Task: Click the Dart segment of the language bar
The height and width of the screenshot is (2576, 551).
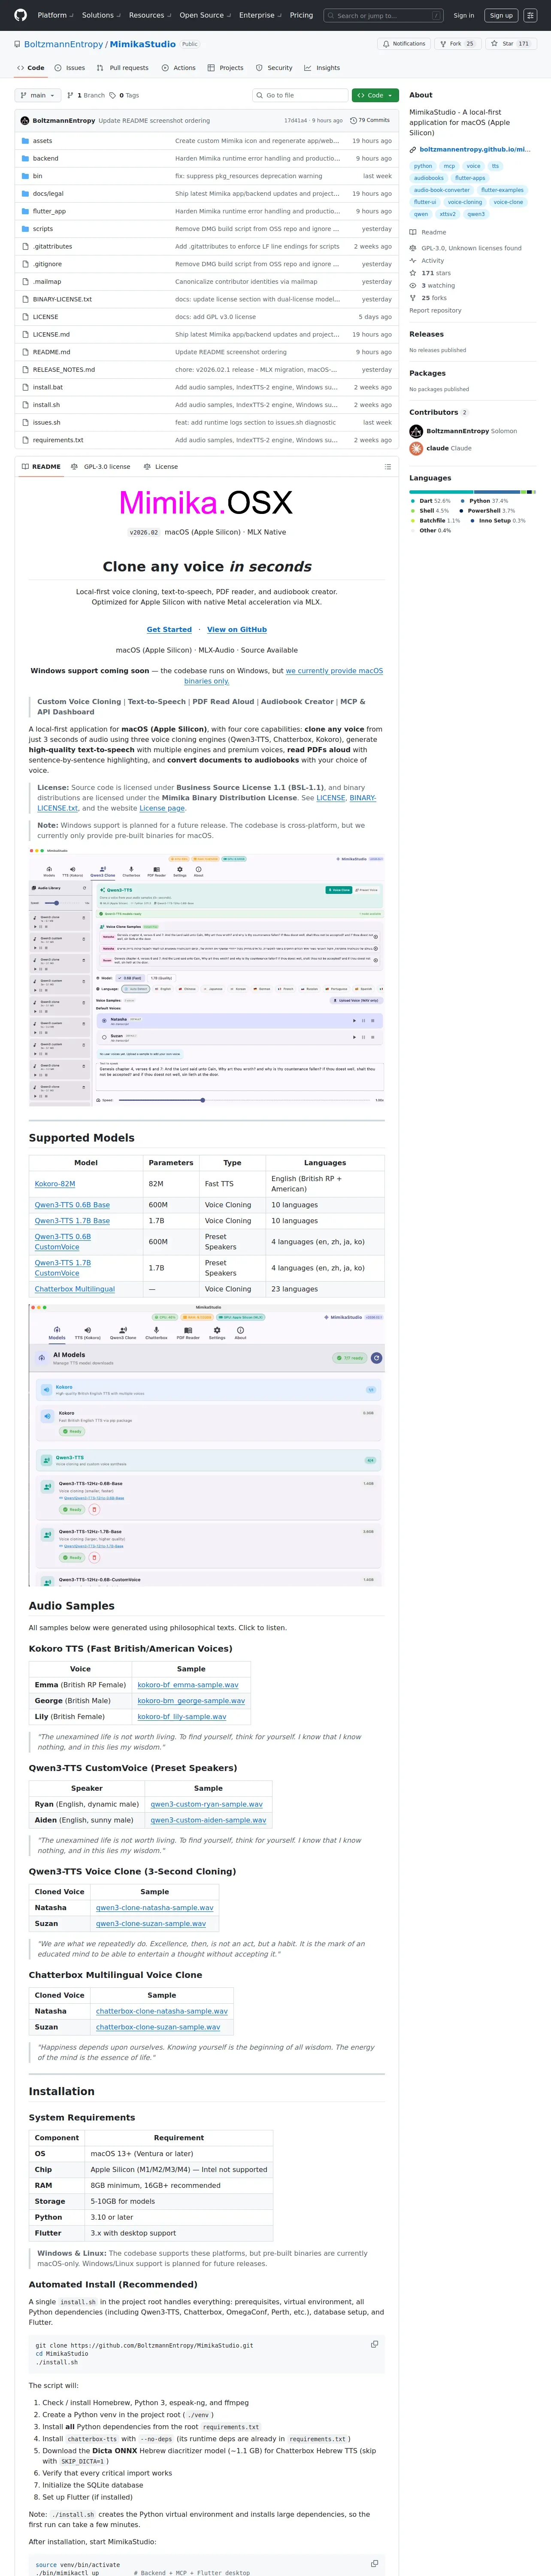Action: pyautogui.click(x=442, y=492)
